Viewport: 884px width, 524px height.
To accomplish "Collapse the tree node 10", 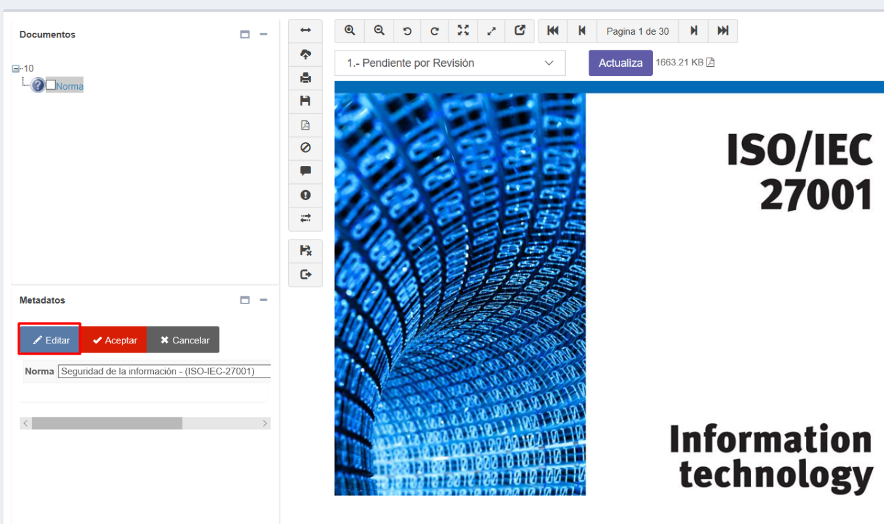I will click(17, 69).
